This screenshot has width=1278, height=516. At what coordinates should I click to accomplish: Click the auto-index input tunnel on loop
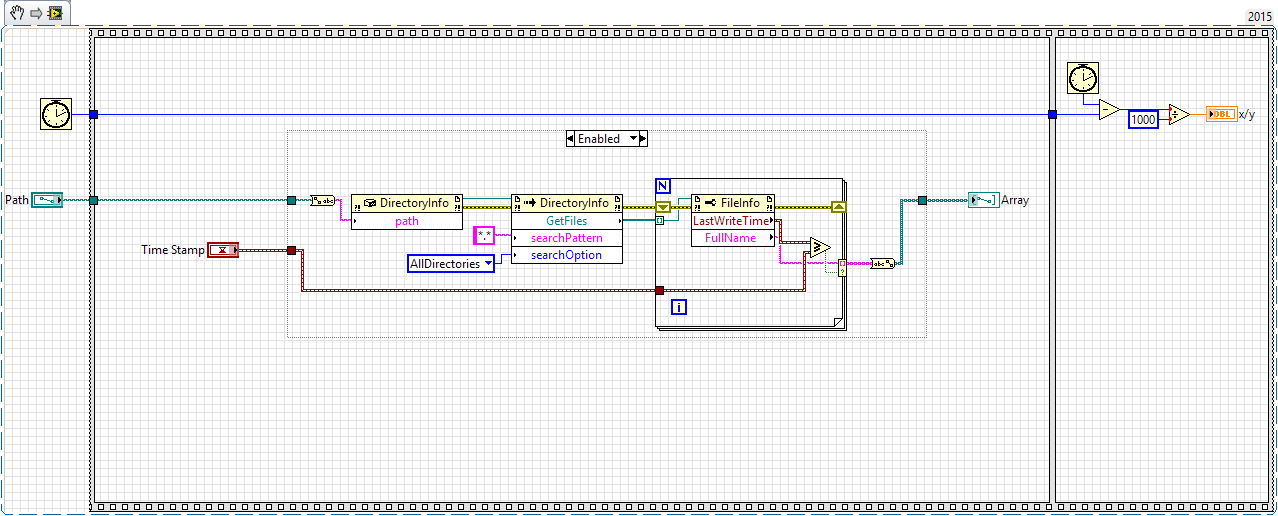pos(659,220)
